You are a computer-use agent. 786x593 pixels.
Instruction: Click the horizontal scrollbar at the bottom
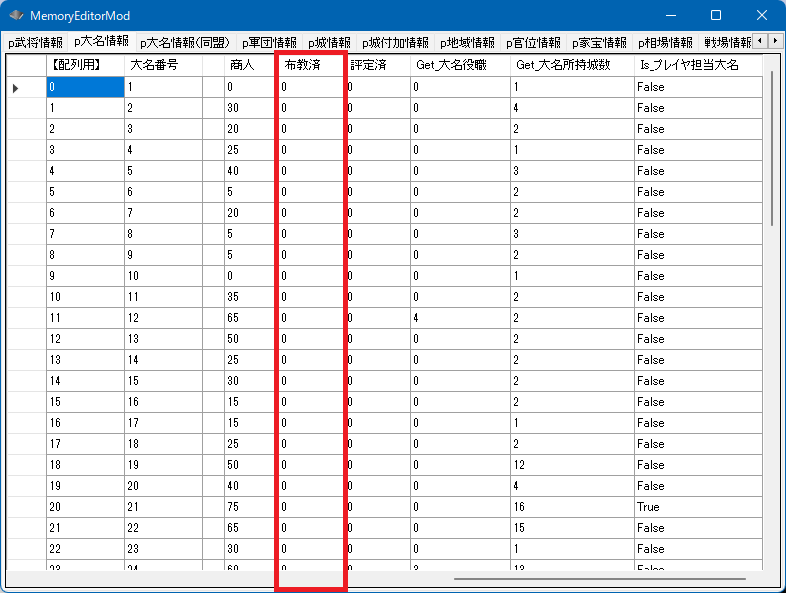[x=600, y=579]
